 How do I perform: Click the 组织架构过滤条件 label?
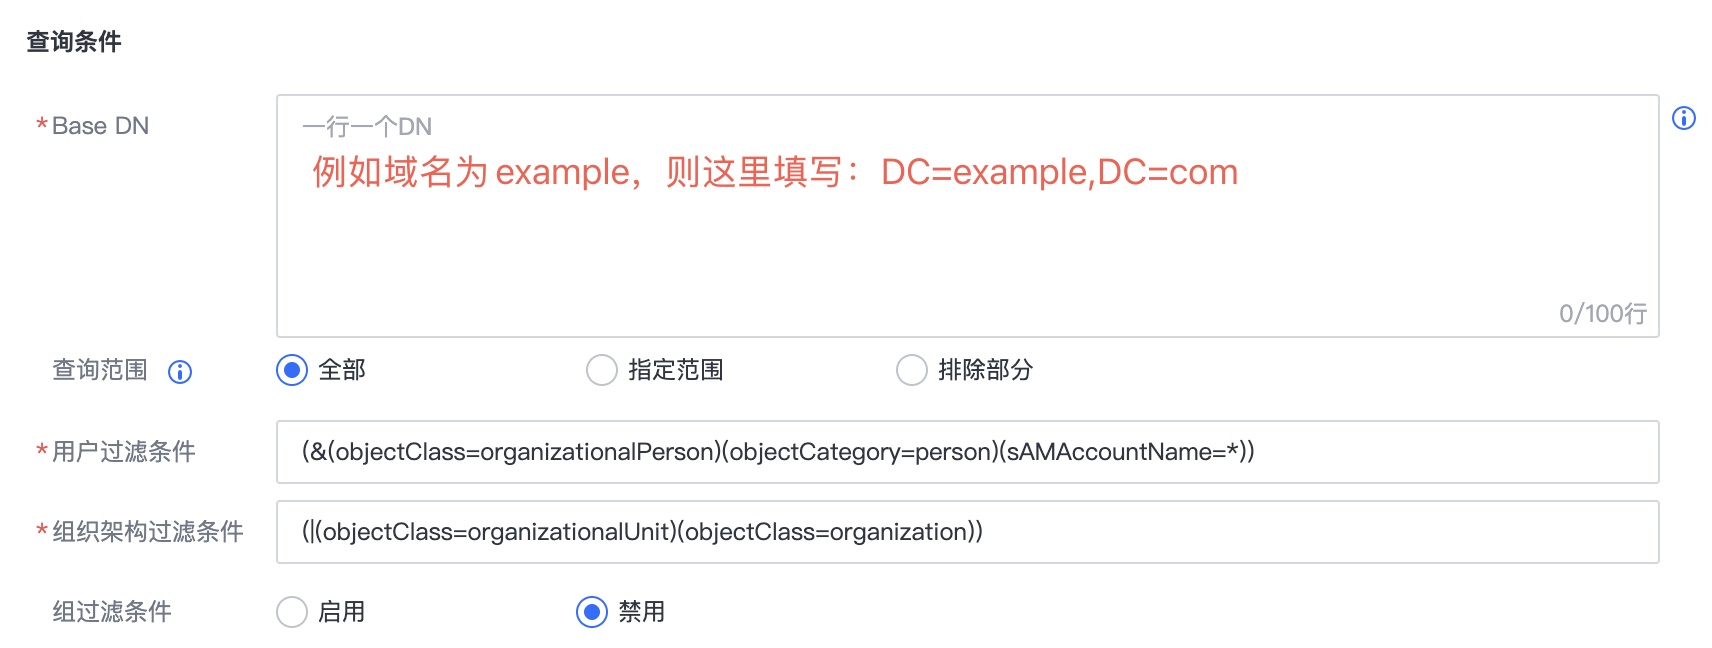tap(148, 532)
